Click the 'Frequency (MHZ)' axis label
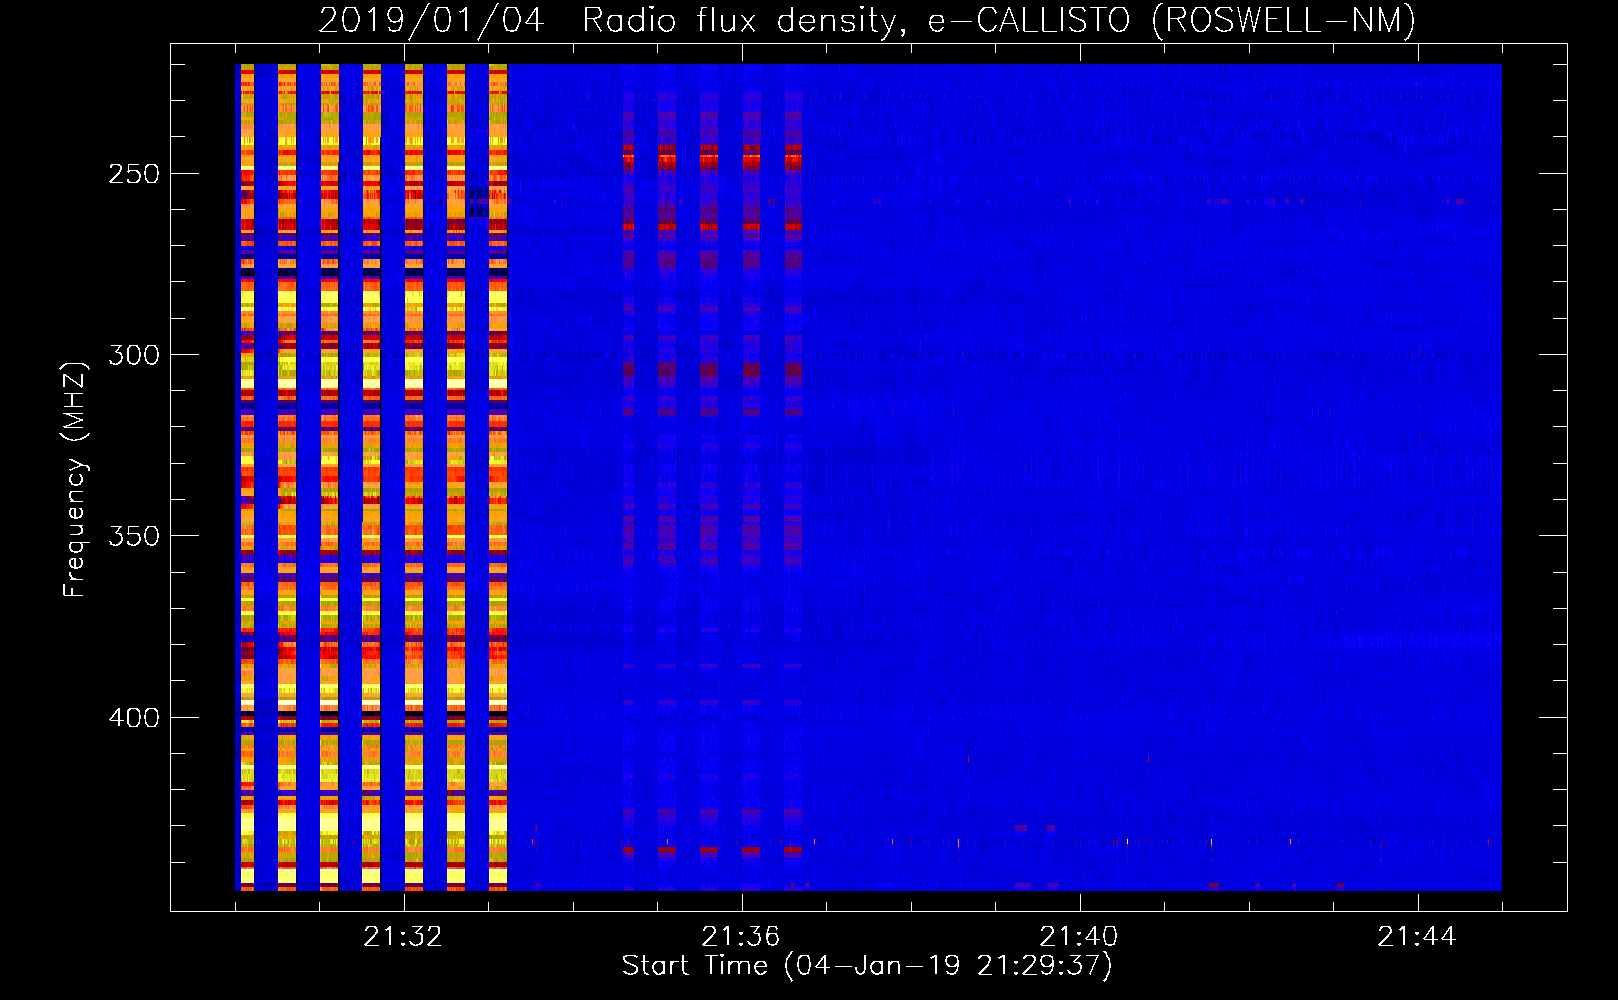 click(75, 479)
